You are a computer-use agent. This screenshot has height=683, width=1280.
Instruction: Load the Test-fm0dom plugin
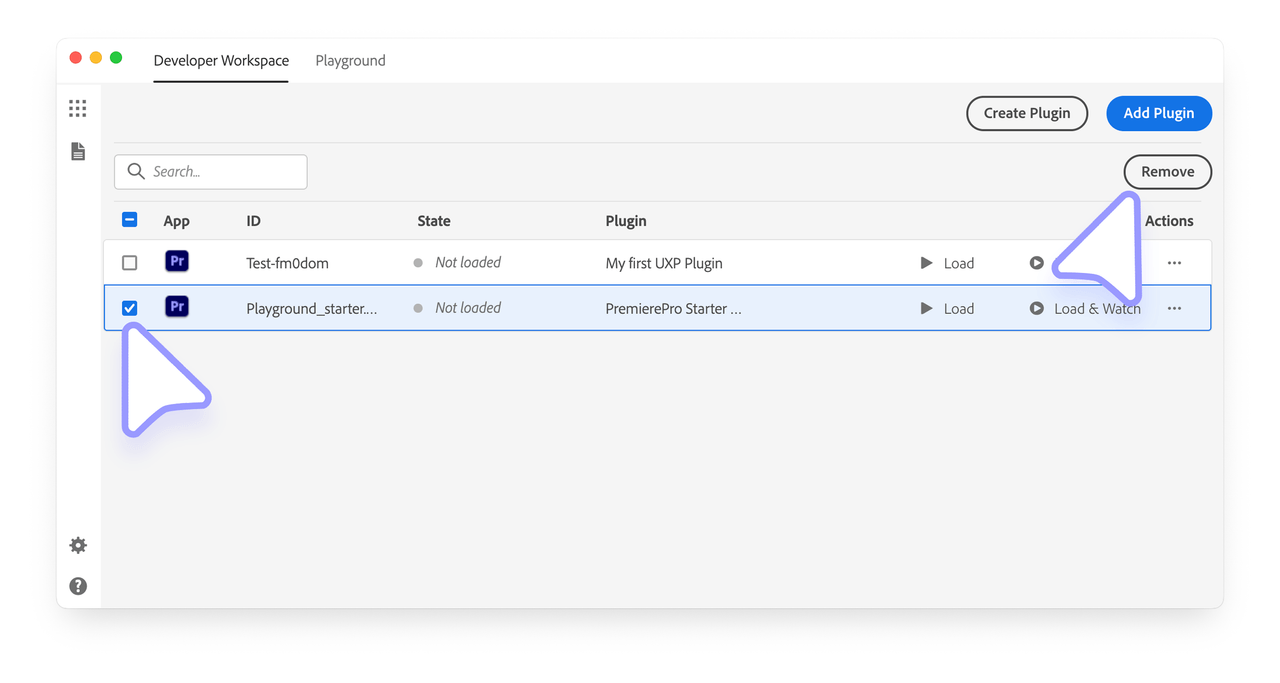tap(946, 262)
